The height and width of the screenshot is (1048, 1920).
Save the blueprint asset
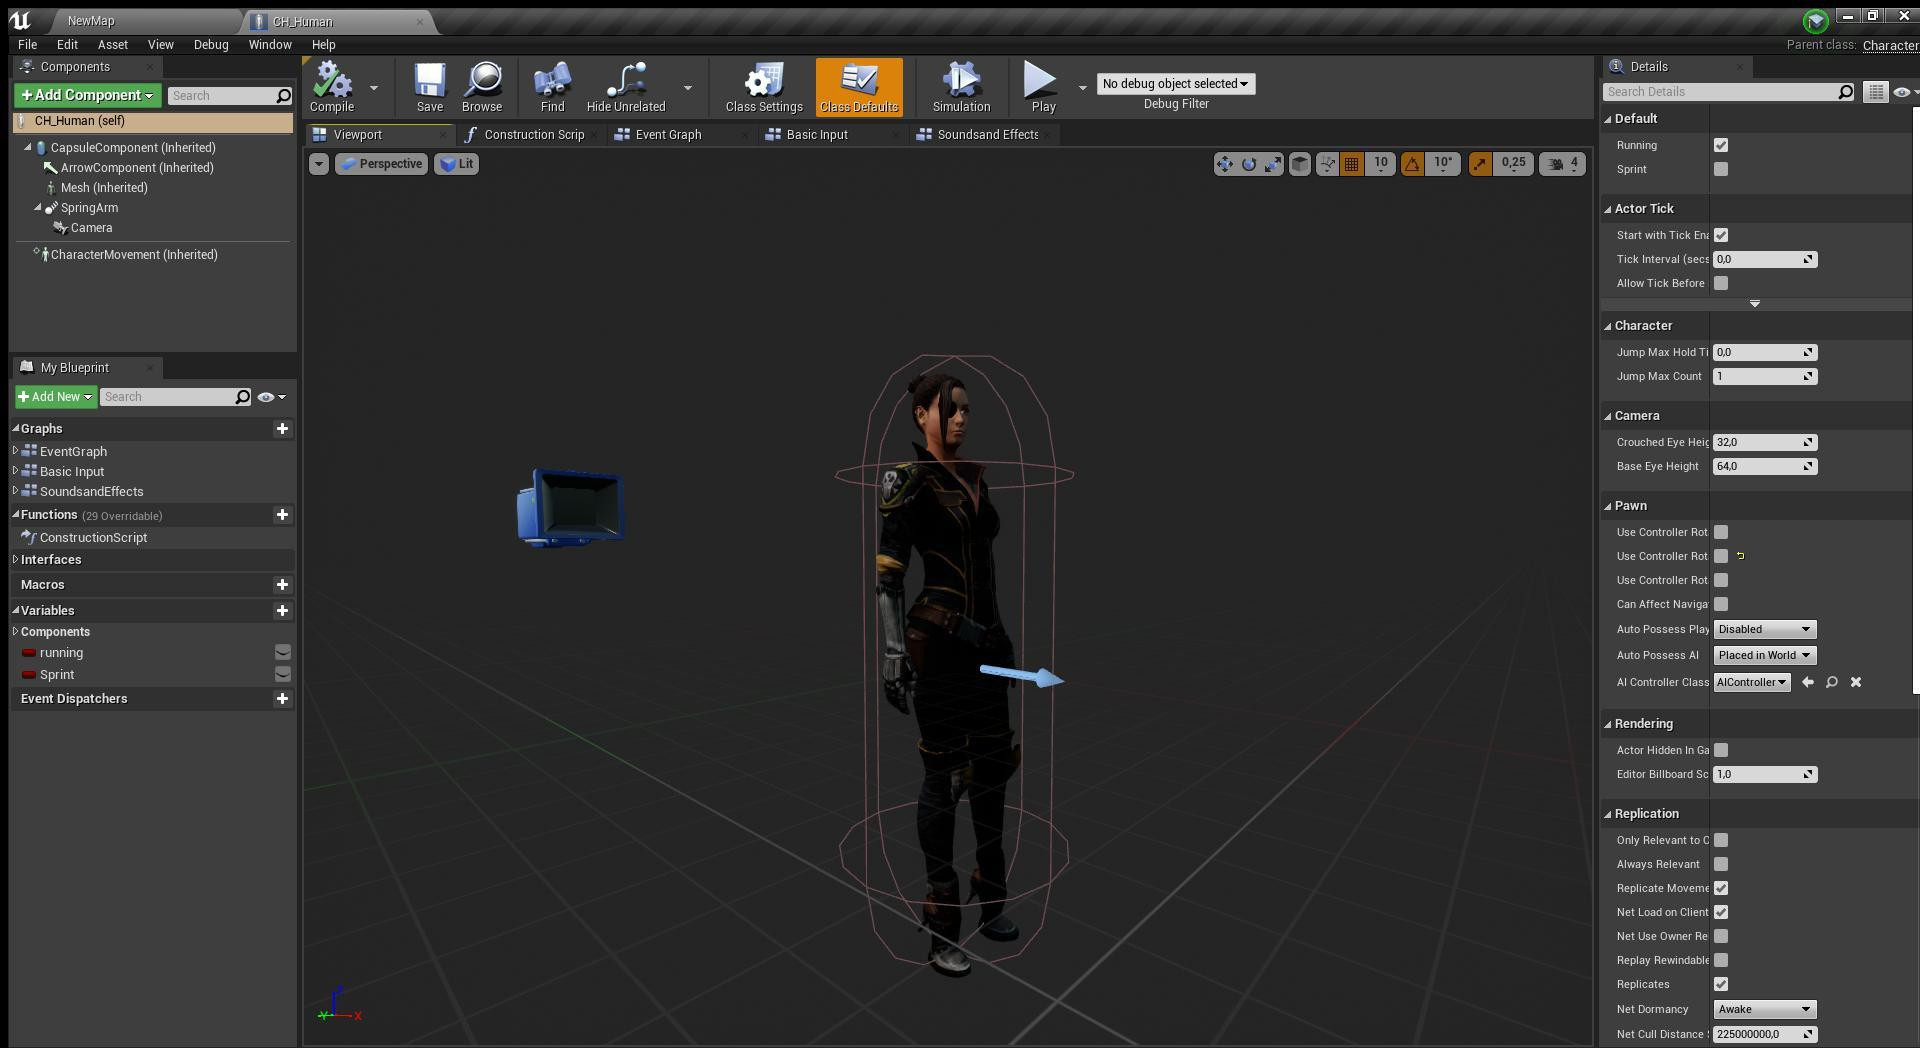[x=430, y=87]
